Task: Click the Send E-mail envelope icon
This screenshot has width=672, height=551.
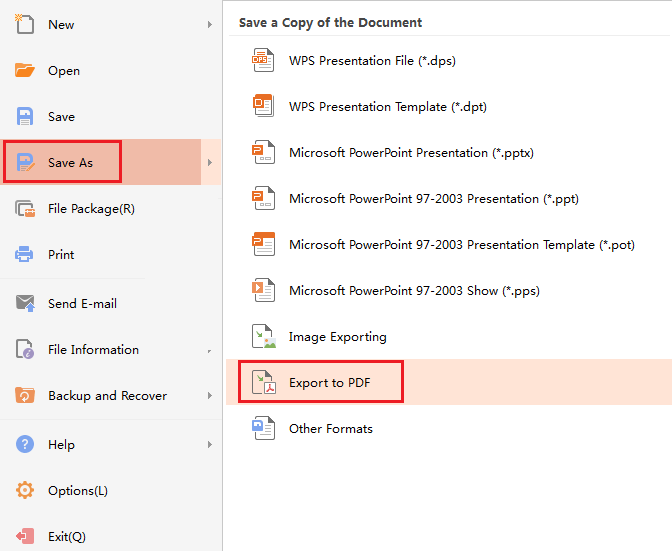Action: click(25, 303)
